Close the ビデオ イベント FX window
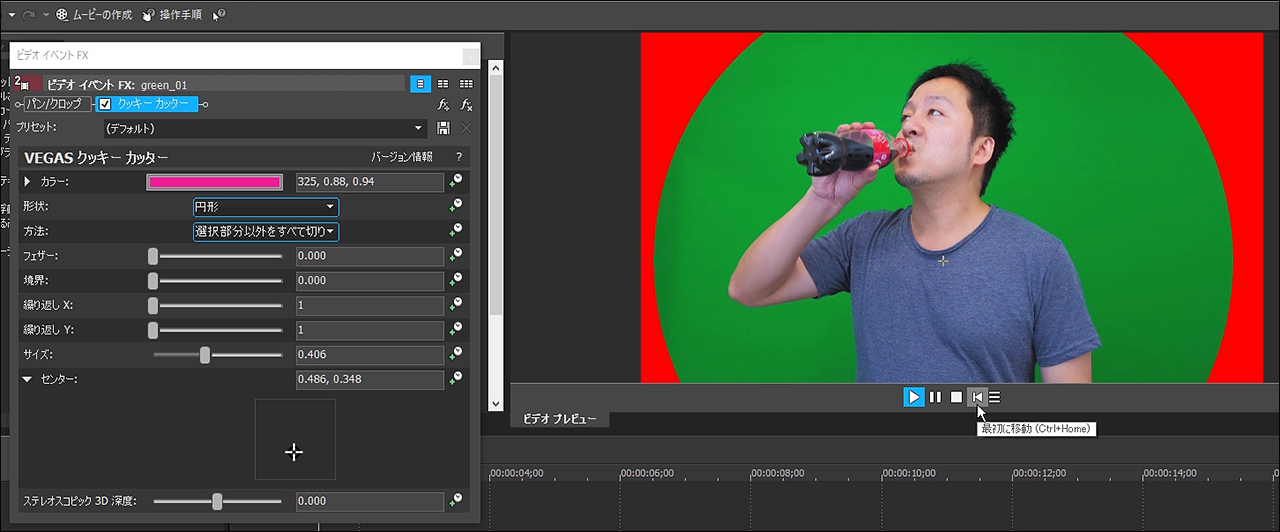This screenshot has height=532, width=1280. 470,56
